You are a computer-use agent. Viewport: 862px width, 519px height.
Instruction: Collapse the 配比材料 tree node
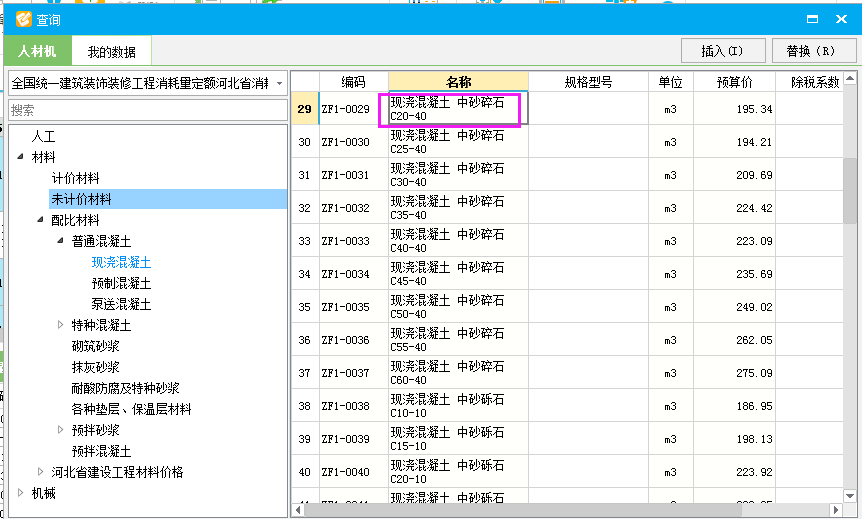click(x=41, y=220)
